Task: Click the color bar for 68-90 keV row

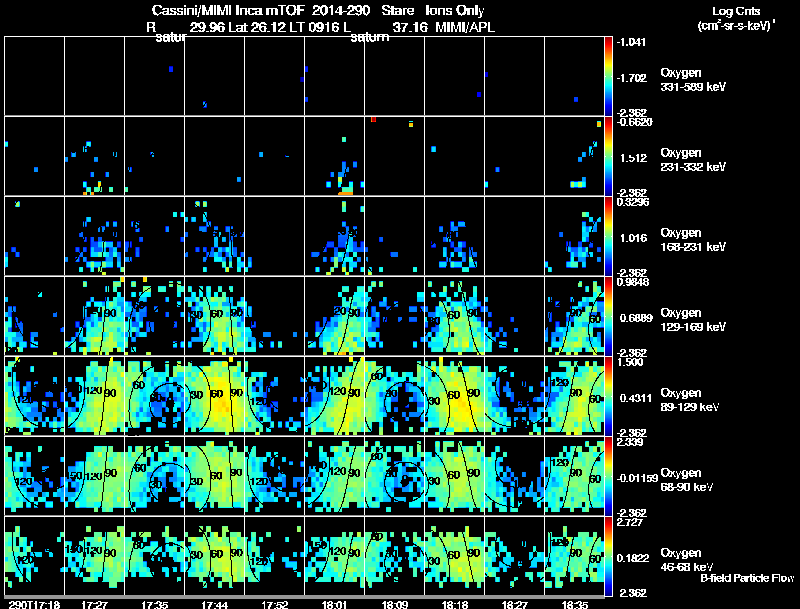Action: click(608, 476)
